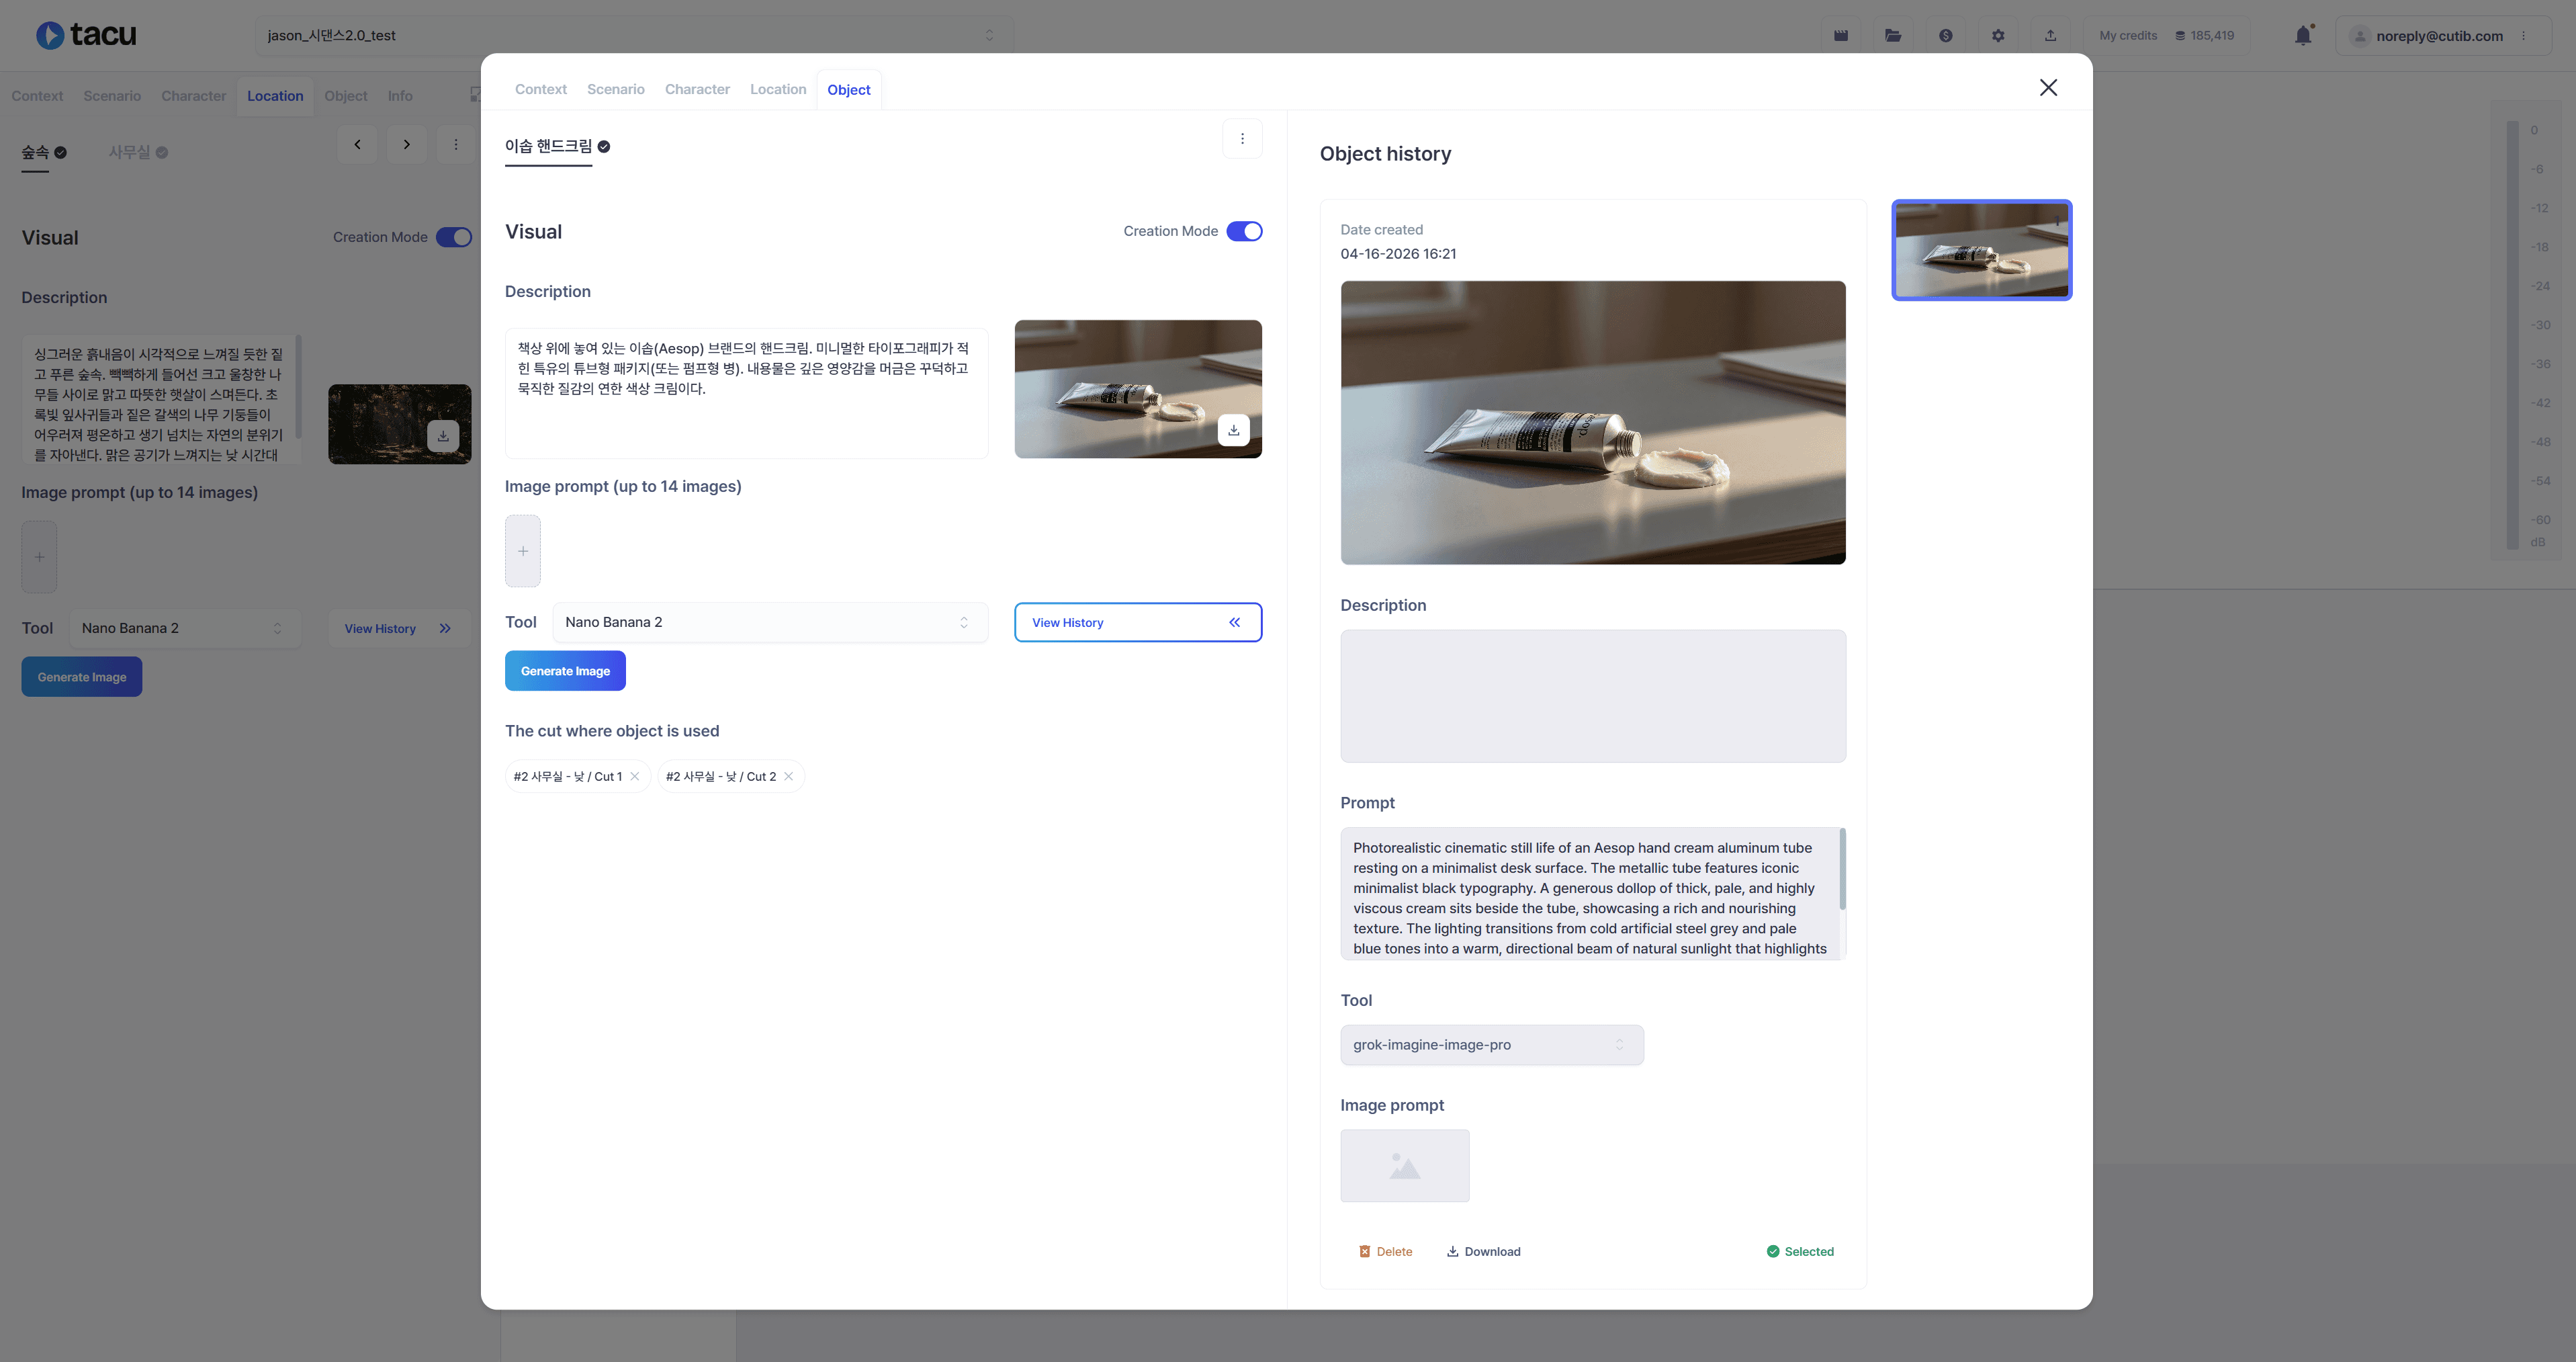Click the user avatar icon in header

click(x=2360, y=36)
